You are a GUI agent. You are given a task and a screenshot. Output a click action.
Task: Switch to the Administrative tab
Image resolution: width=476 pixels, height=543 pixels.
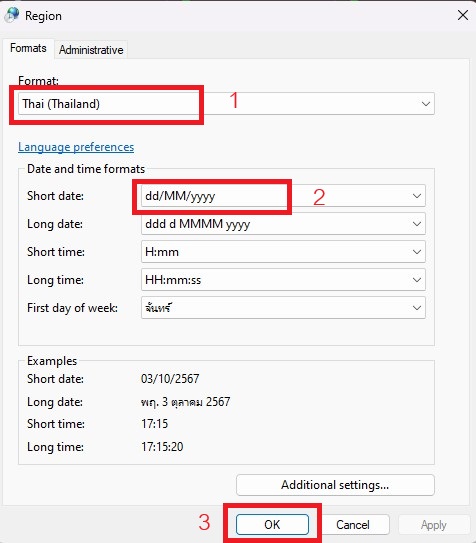pos(91,50)
